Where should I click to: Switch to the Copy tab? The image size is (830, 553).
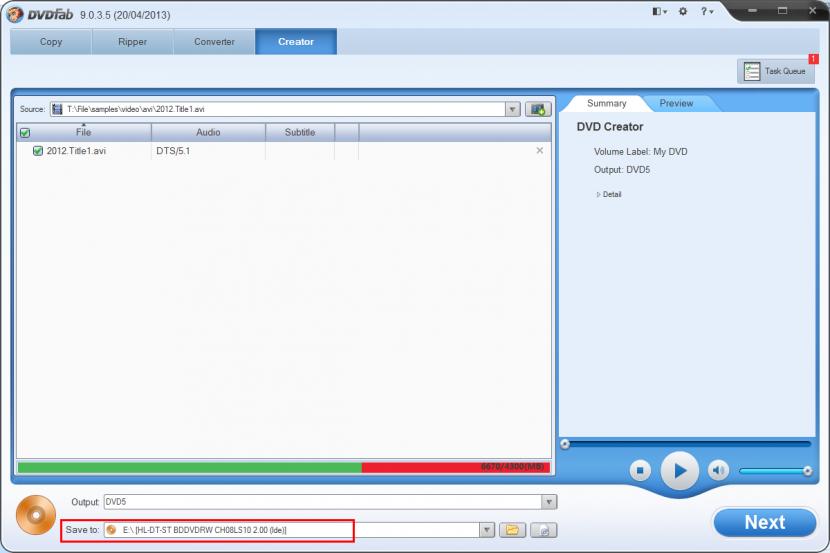point(51,42)
